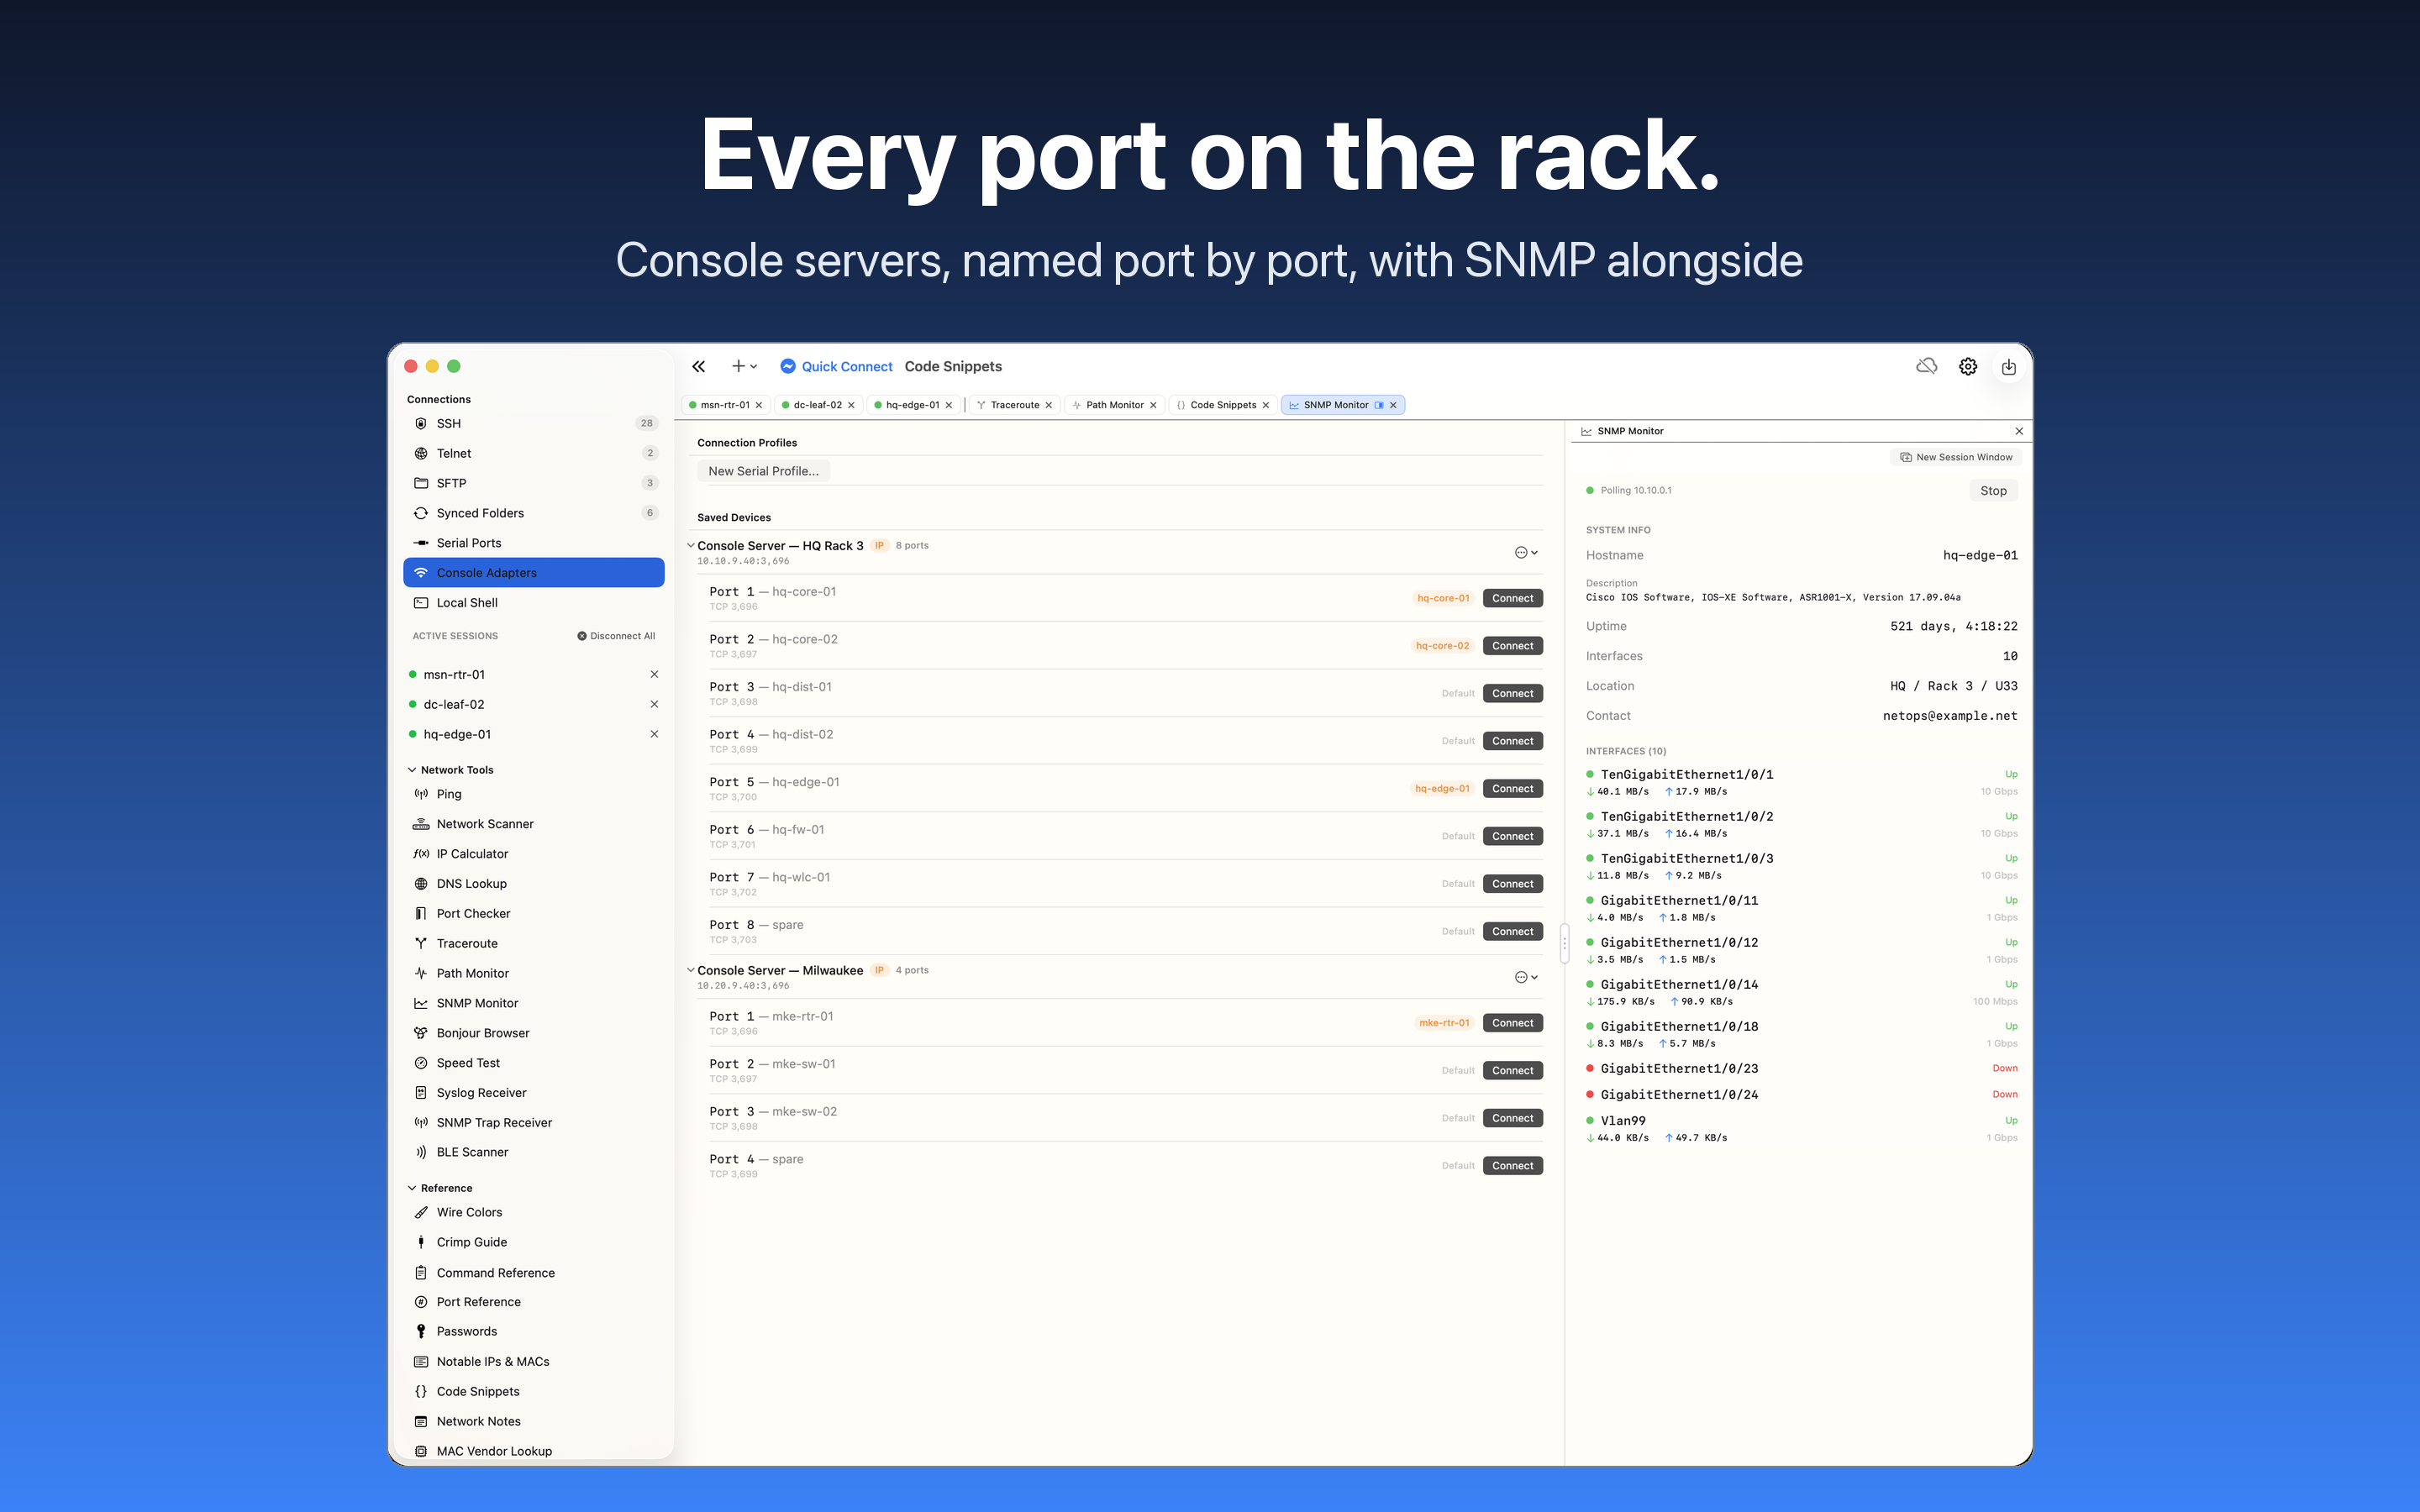Image resolution: width=2420 pixels, height=1512 pixels.
Task: Close the msn-rtr-01 active session
Action: pyautogui.click(x=654, y=675)
